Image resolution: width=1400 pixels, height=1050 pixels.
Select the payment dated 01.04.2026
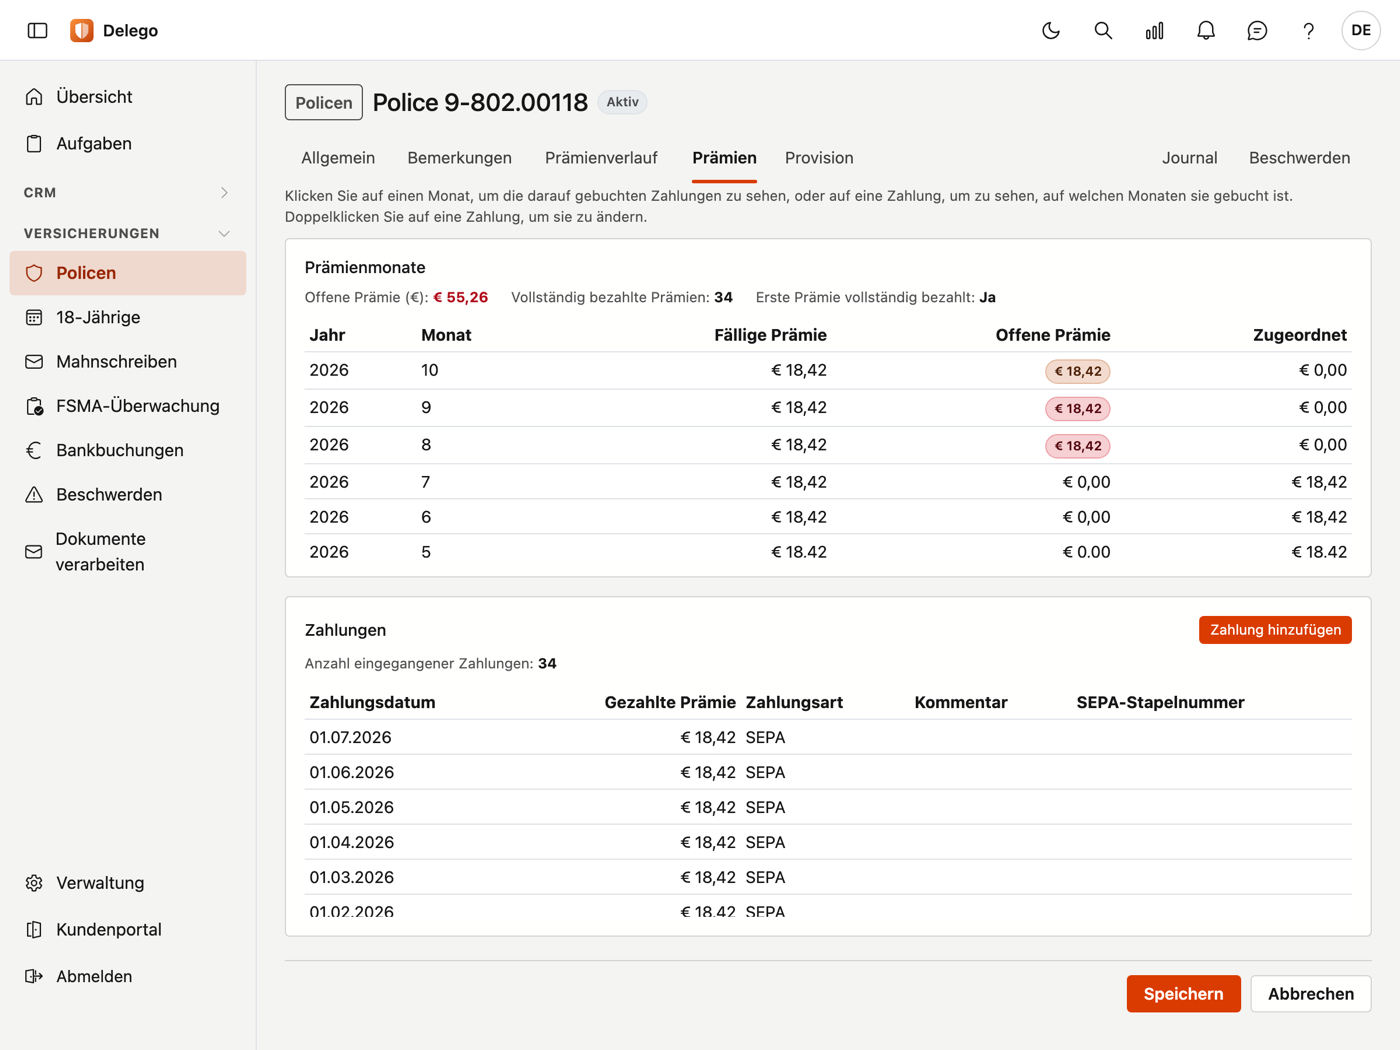pos(828,842)
